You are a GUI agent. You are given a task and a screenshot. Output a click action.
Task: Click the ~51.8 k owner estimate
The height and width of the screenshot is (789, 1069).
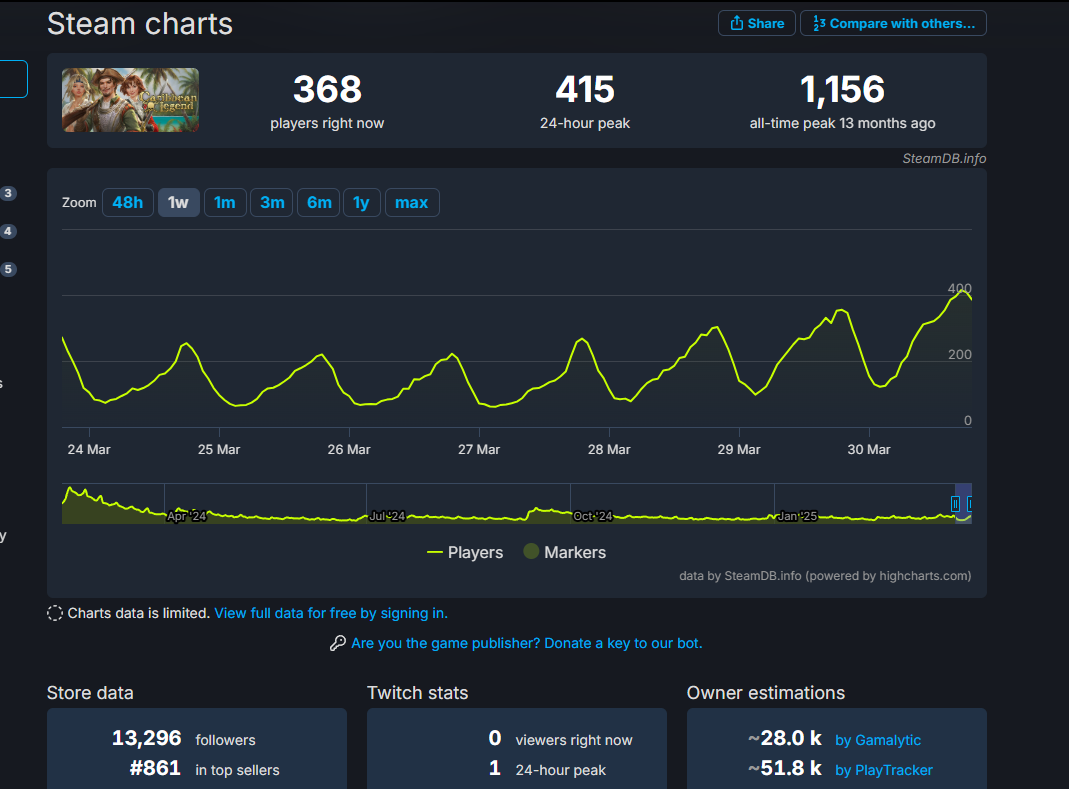coord(785,768)
